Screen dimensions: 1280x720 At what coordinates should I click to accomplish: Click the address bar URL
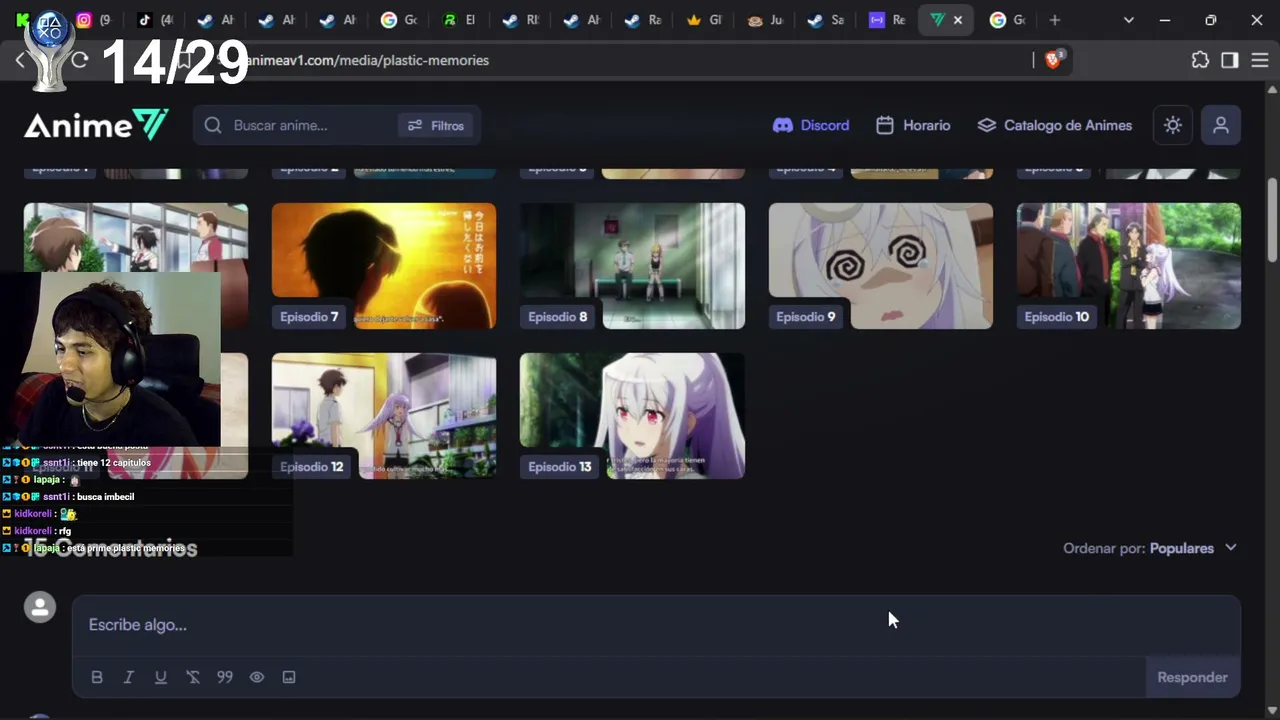pyautogui.click(x=370, y=60)
